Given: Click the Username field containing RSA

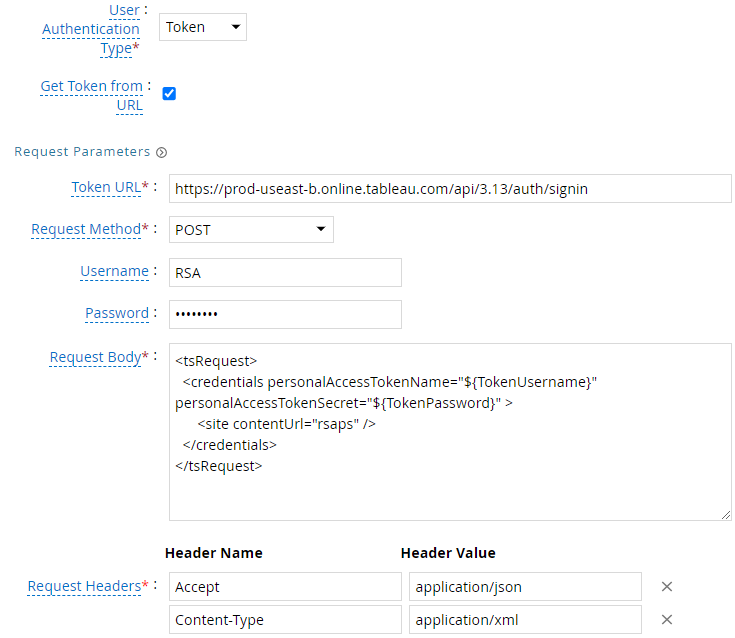Looking at the screenshot, I should pos(285,272).
